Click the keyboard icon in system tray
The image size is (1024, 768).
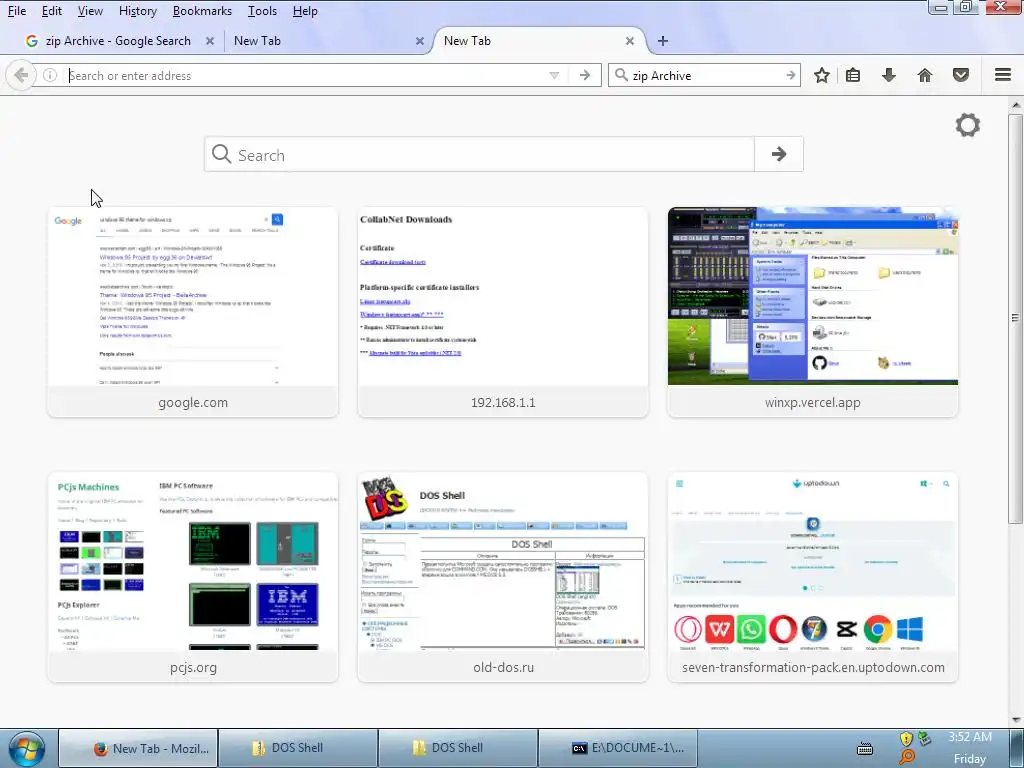(x=865, y=748)
